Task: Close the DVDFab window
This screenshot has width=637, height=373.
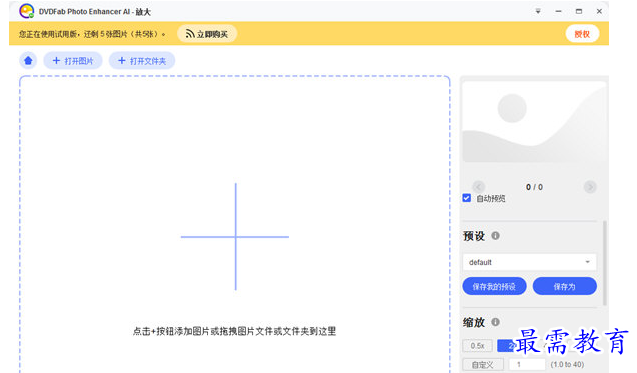Action: click(599, 11)
